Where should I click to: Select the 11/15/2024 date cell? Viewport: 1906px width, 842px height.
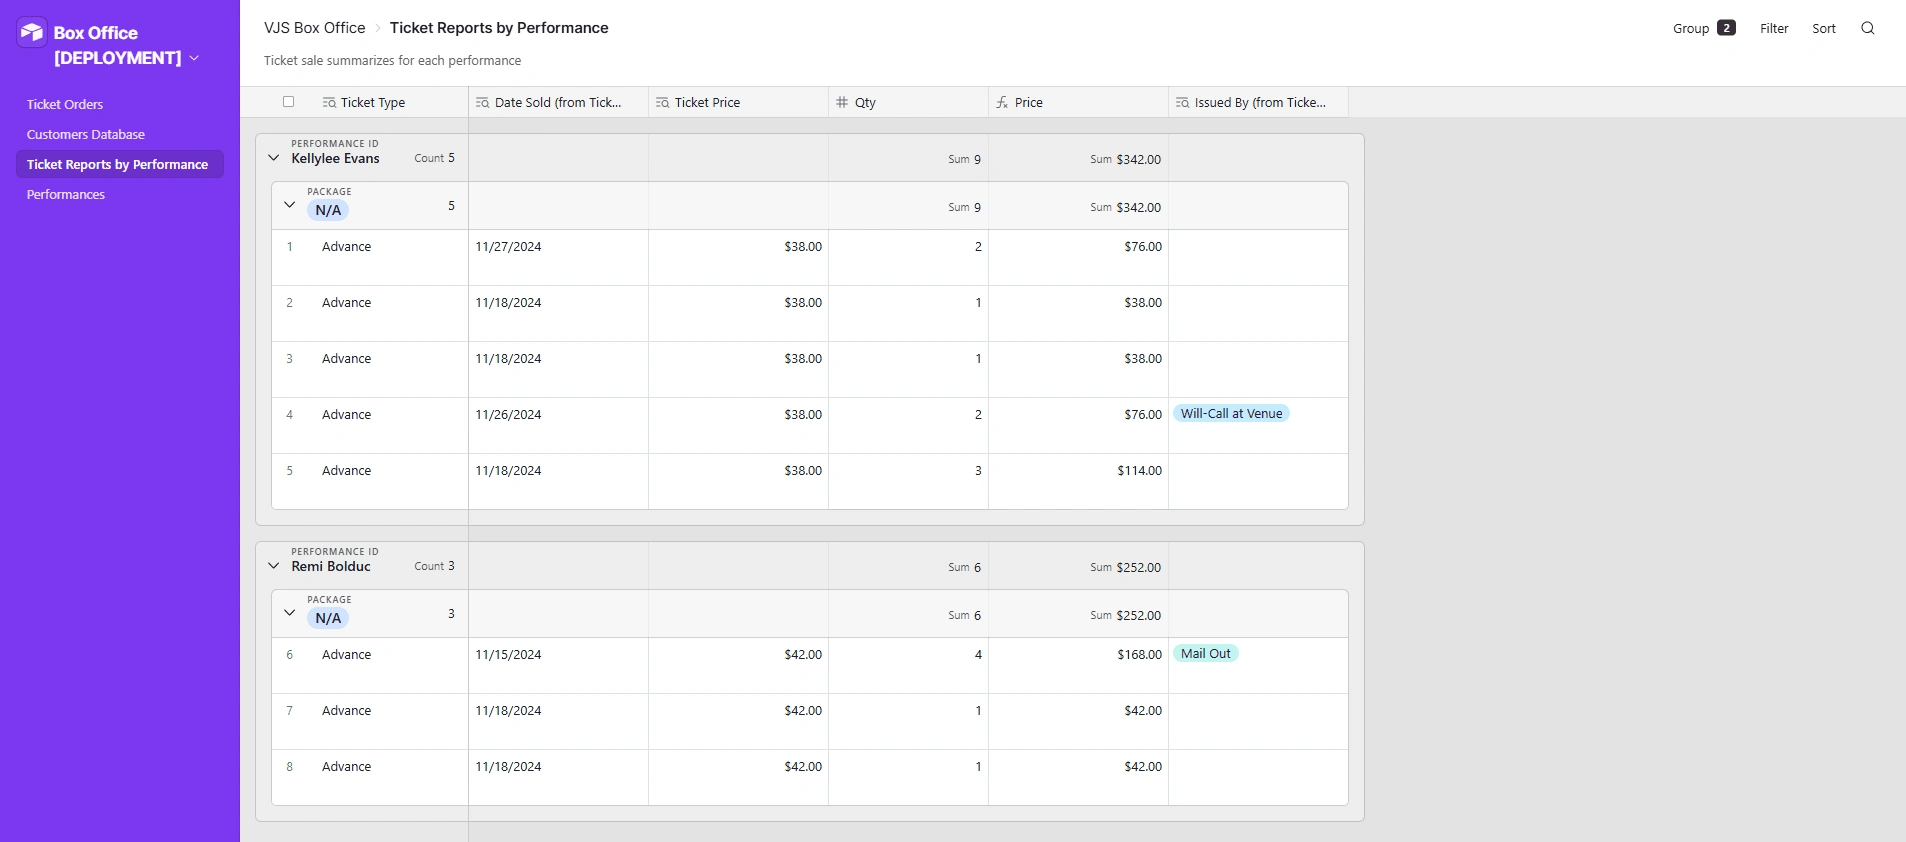pos(558,666)
